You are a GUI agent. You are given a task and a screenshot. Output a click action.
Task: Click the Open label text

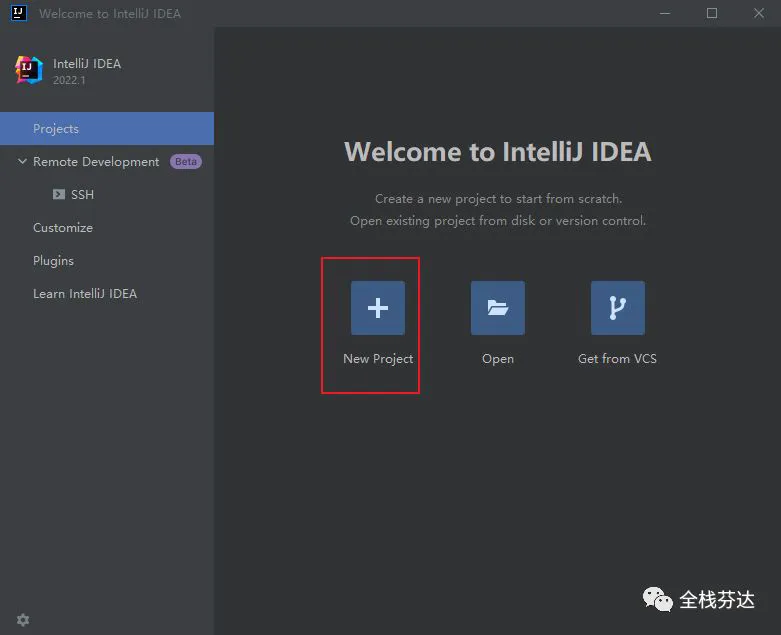[498, 359]
